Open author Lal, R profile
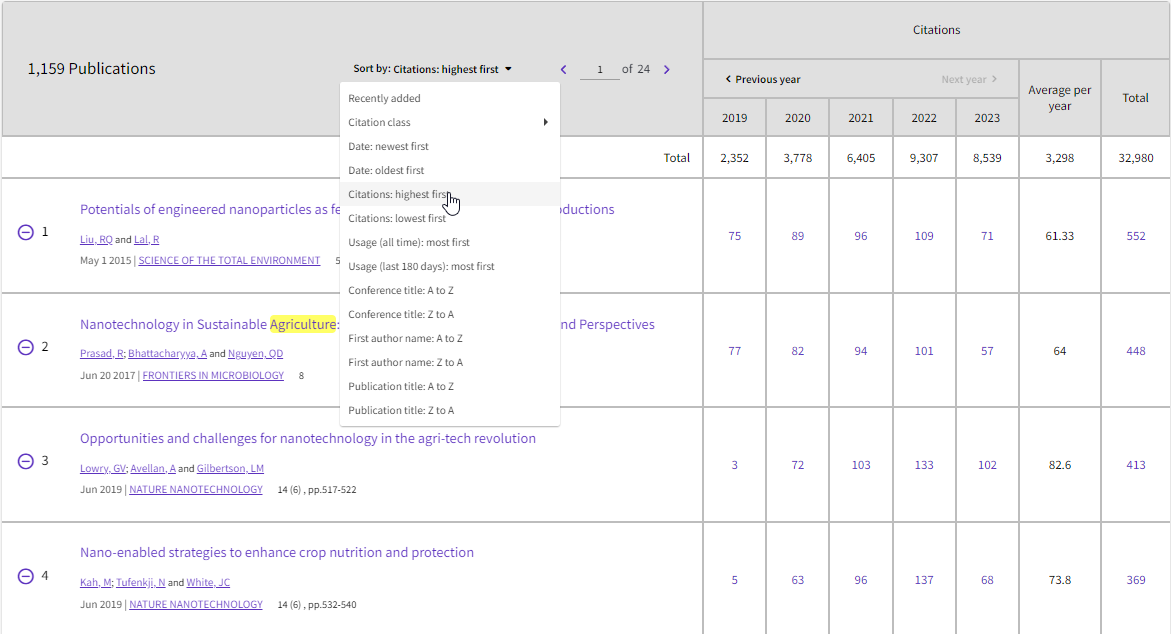Screen dimensions: 1171x634 click(146, 240)
